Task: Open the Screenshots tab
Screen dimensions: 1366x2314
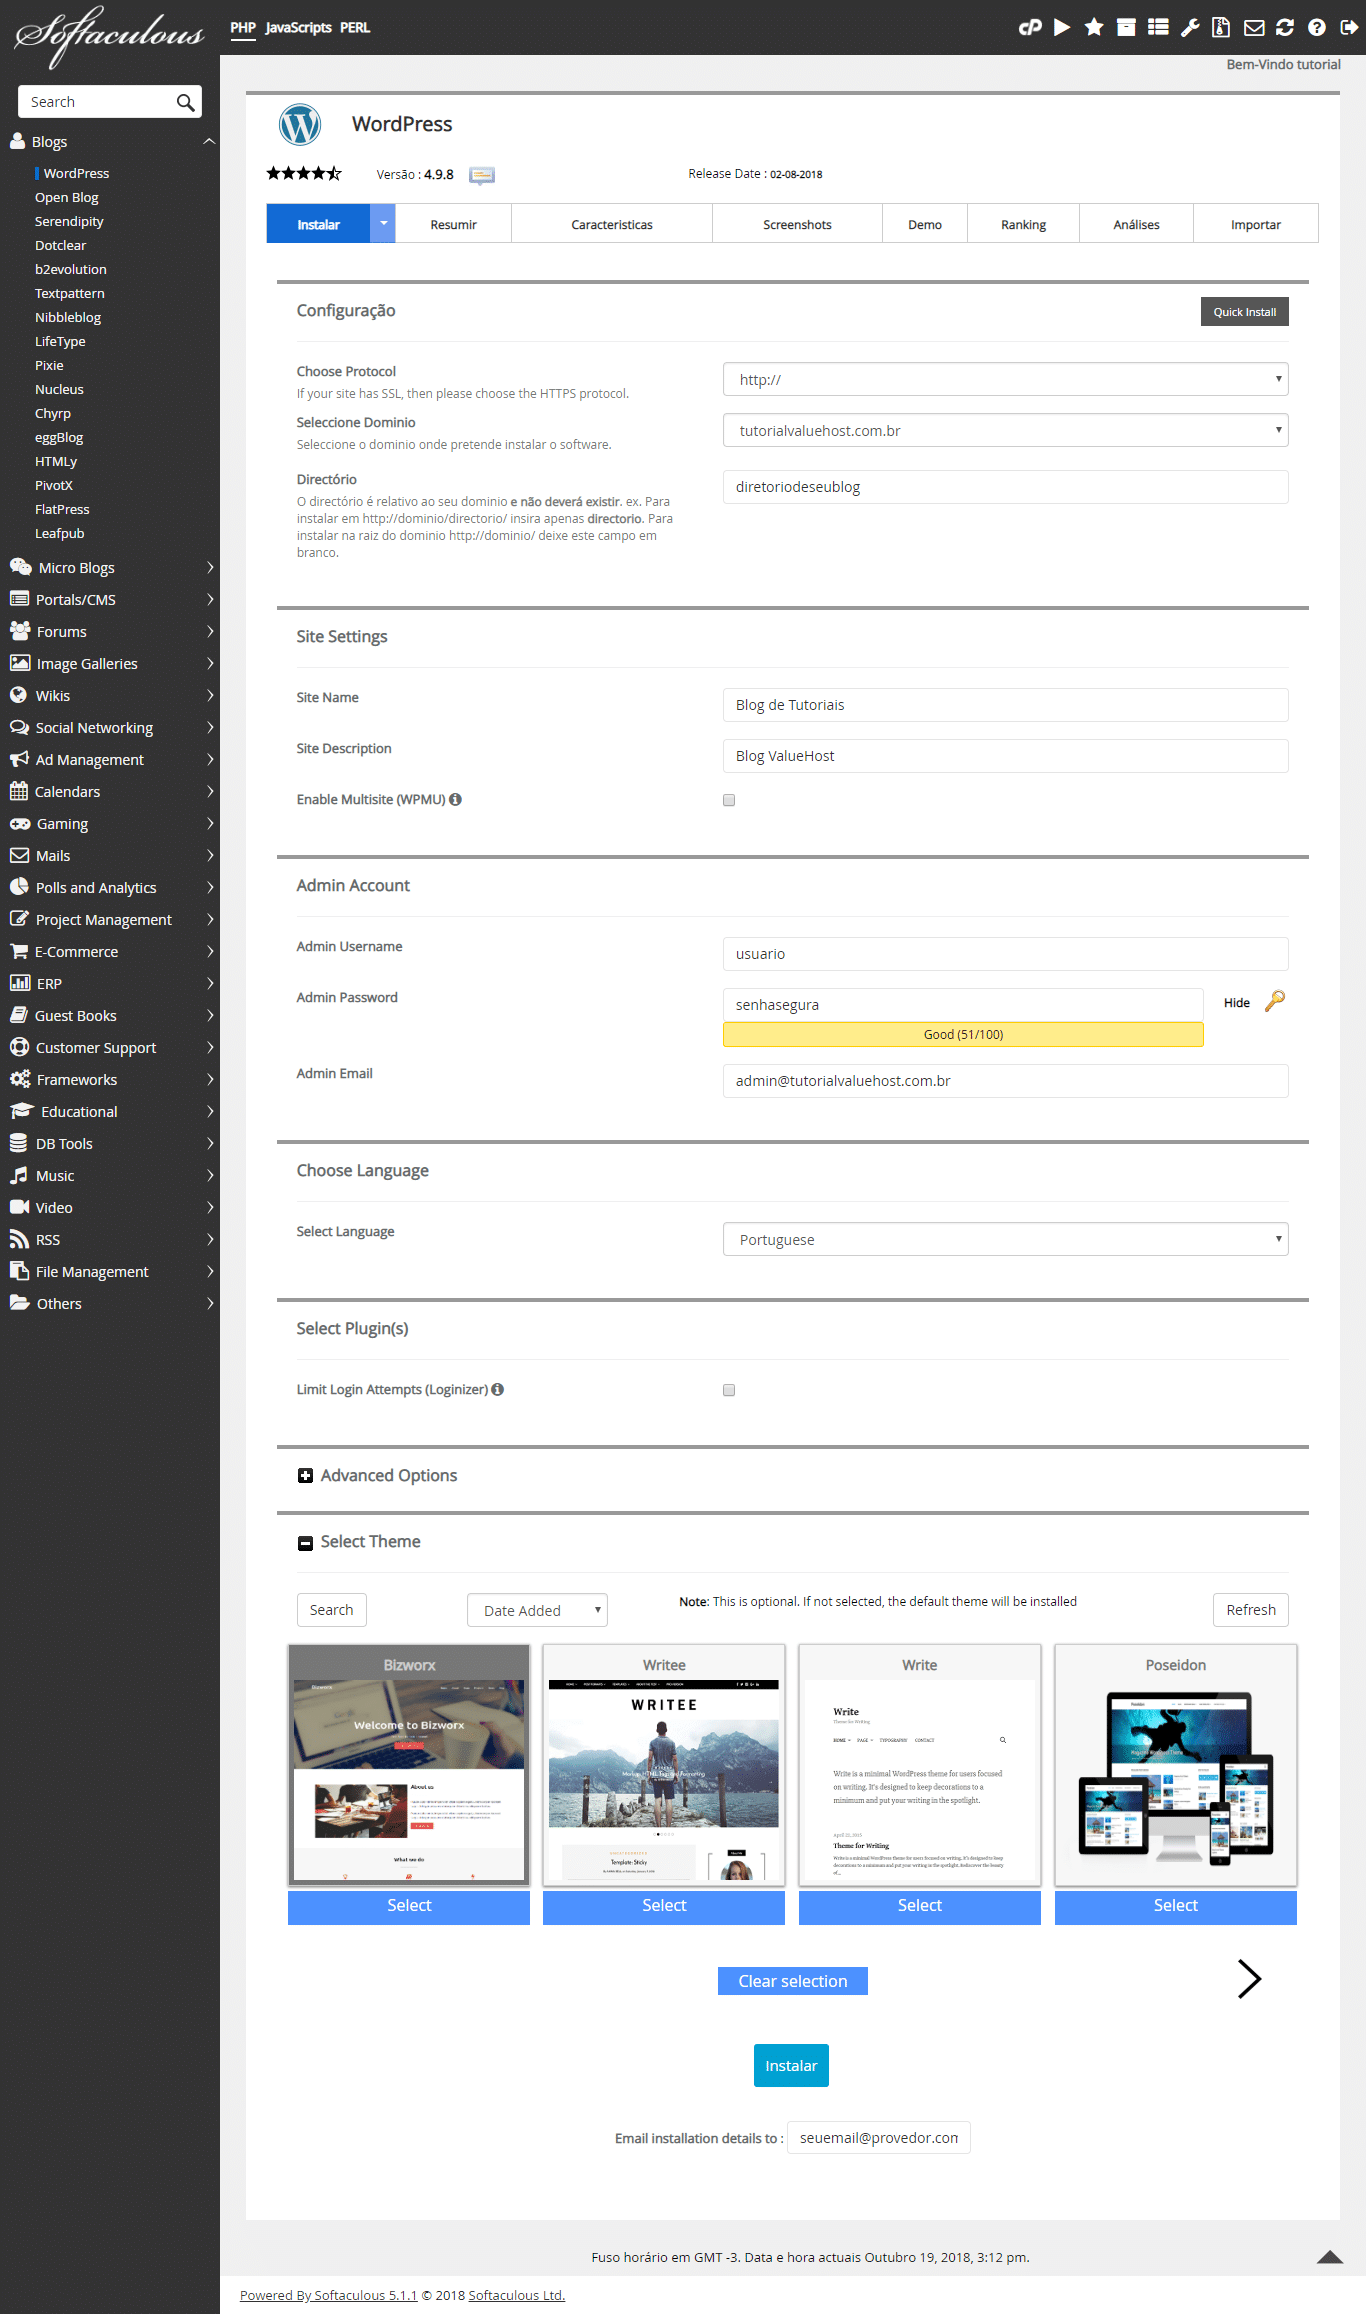Action: [797, 224]
